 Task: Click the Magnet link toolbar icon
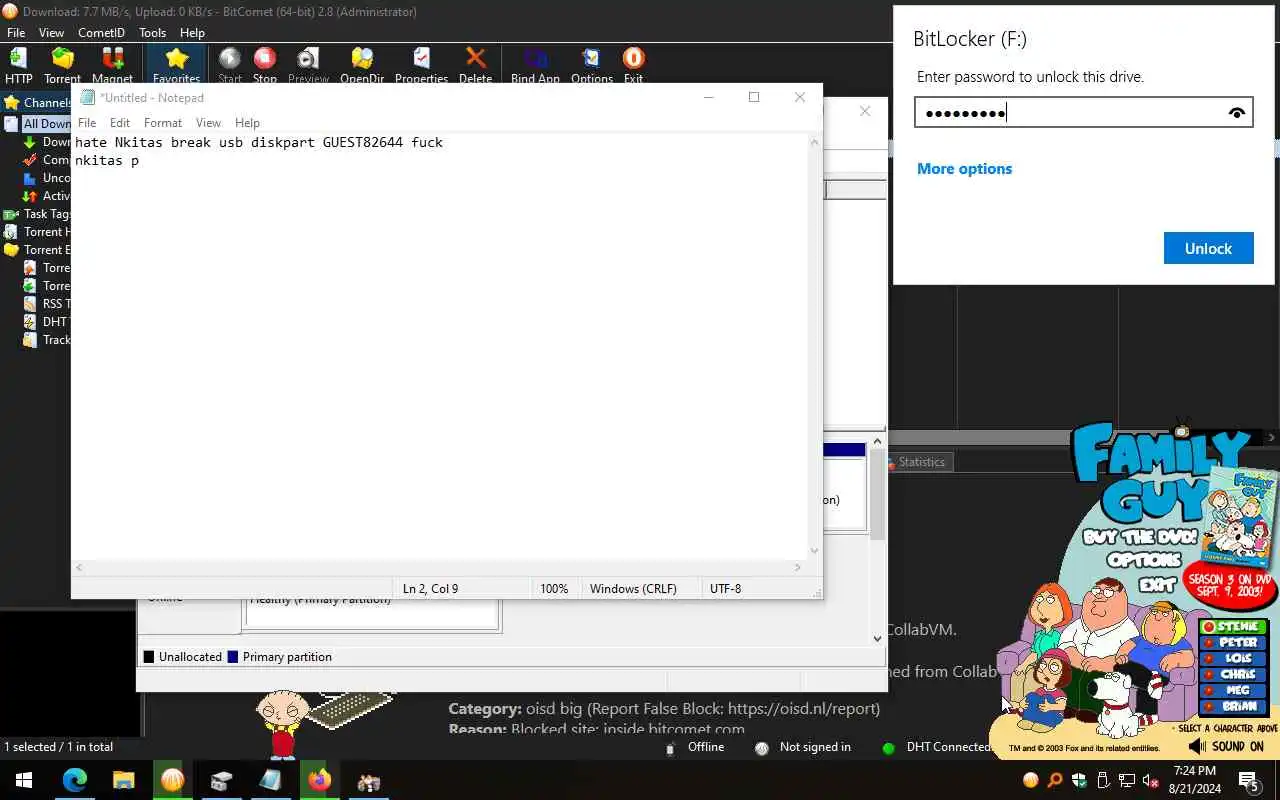(x=112, y=65)
